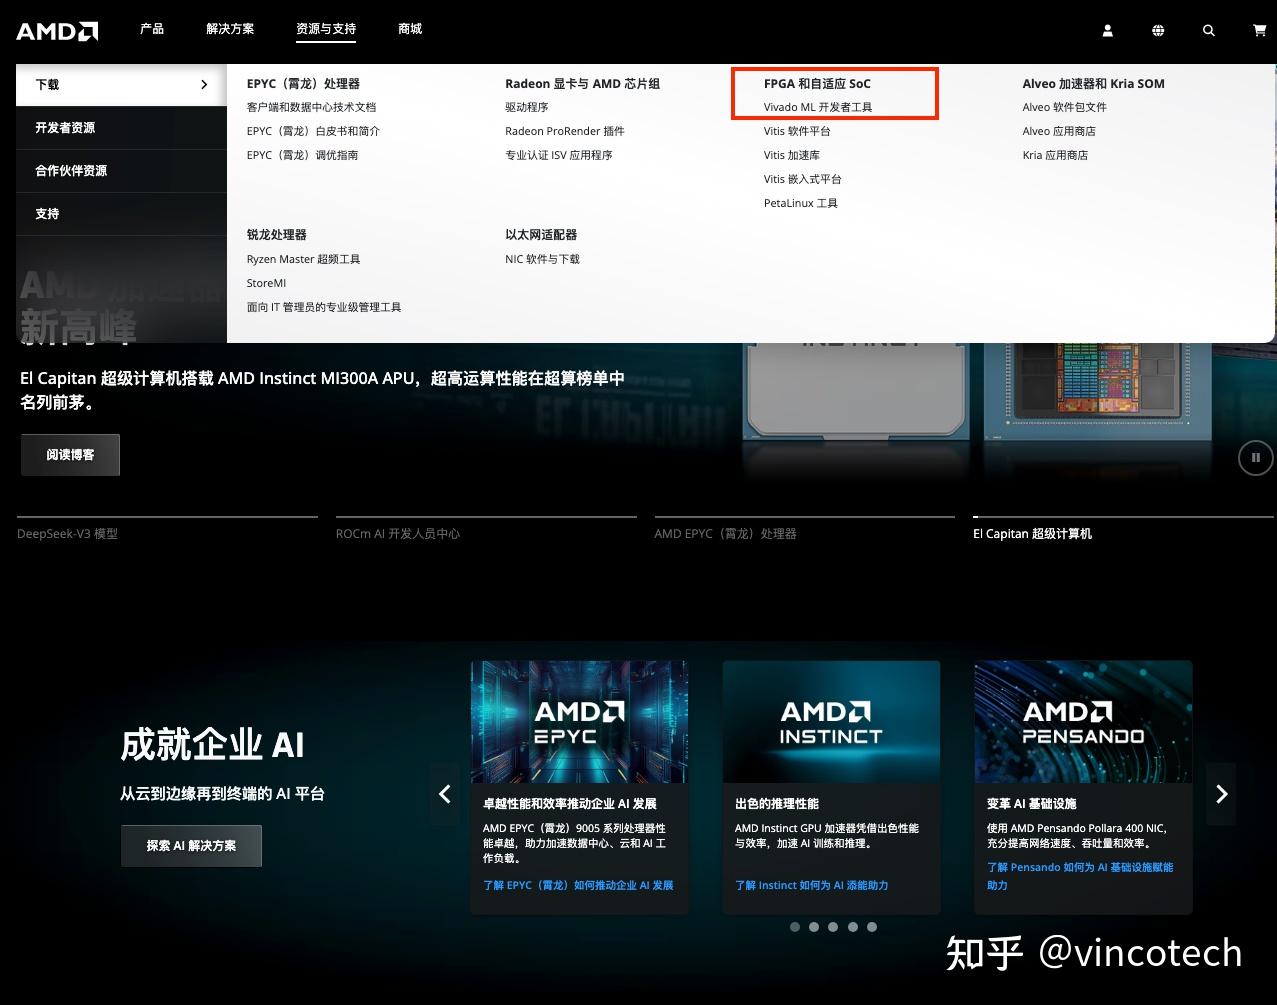The width and height of the screenshot is (1277, 1005).
Task: Open the user account icon
Action: point(1107,30)
